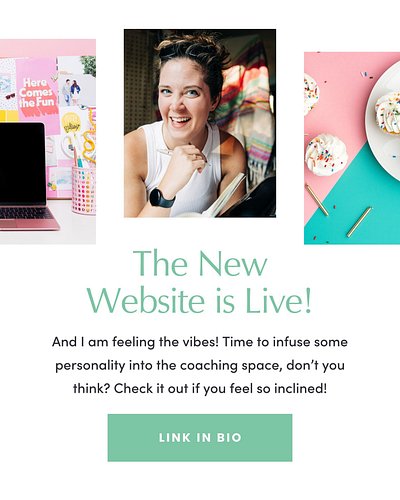Click the yellow round sticker on mood board
The image size is (400, 500).
coord(71,123)
